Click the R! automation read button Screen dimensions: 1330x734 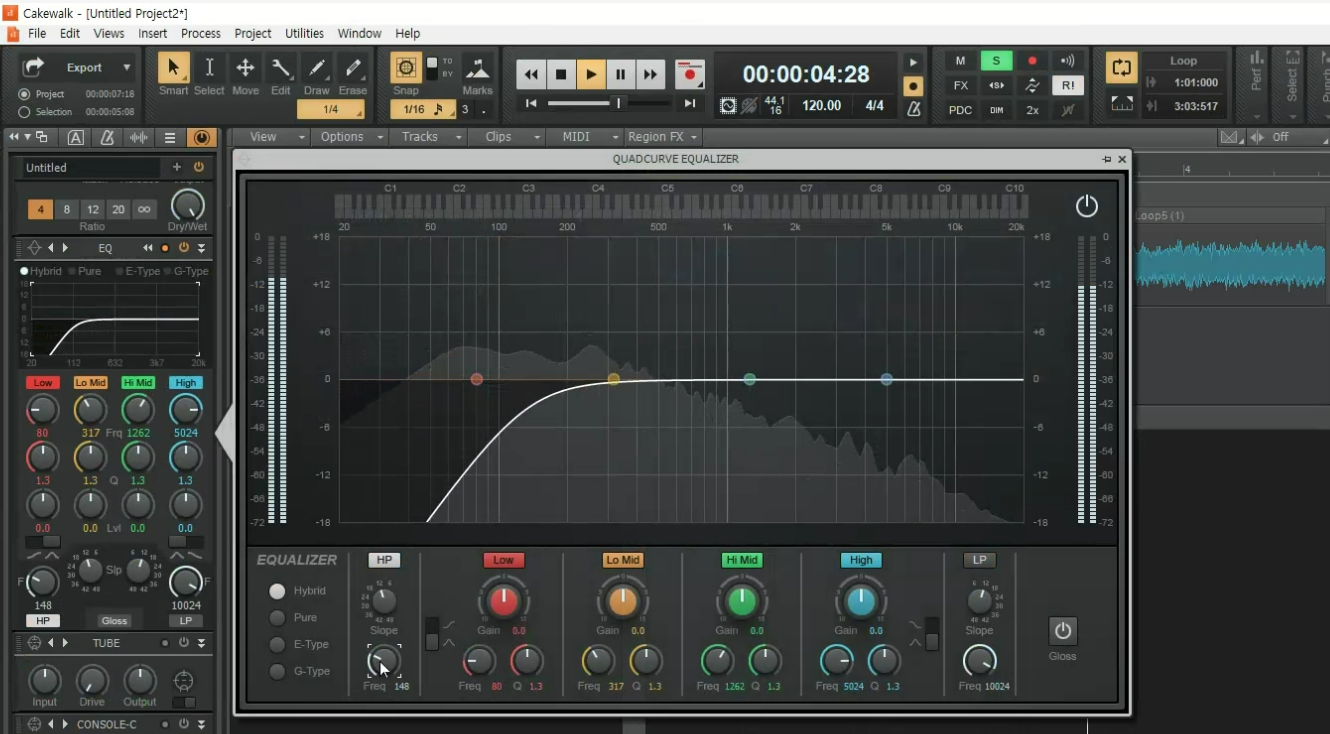pos(1068,86)
